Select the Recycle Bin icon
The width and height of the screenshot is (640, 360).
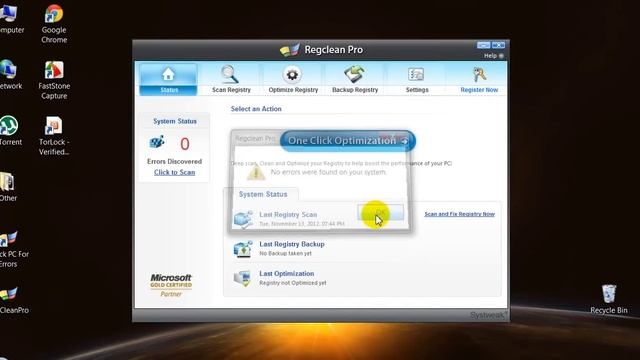[x=609, y=299]
